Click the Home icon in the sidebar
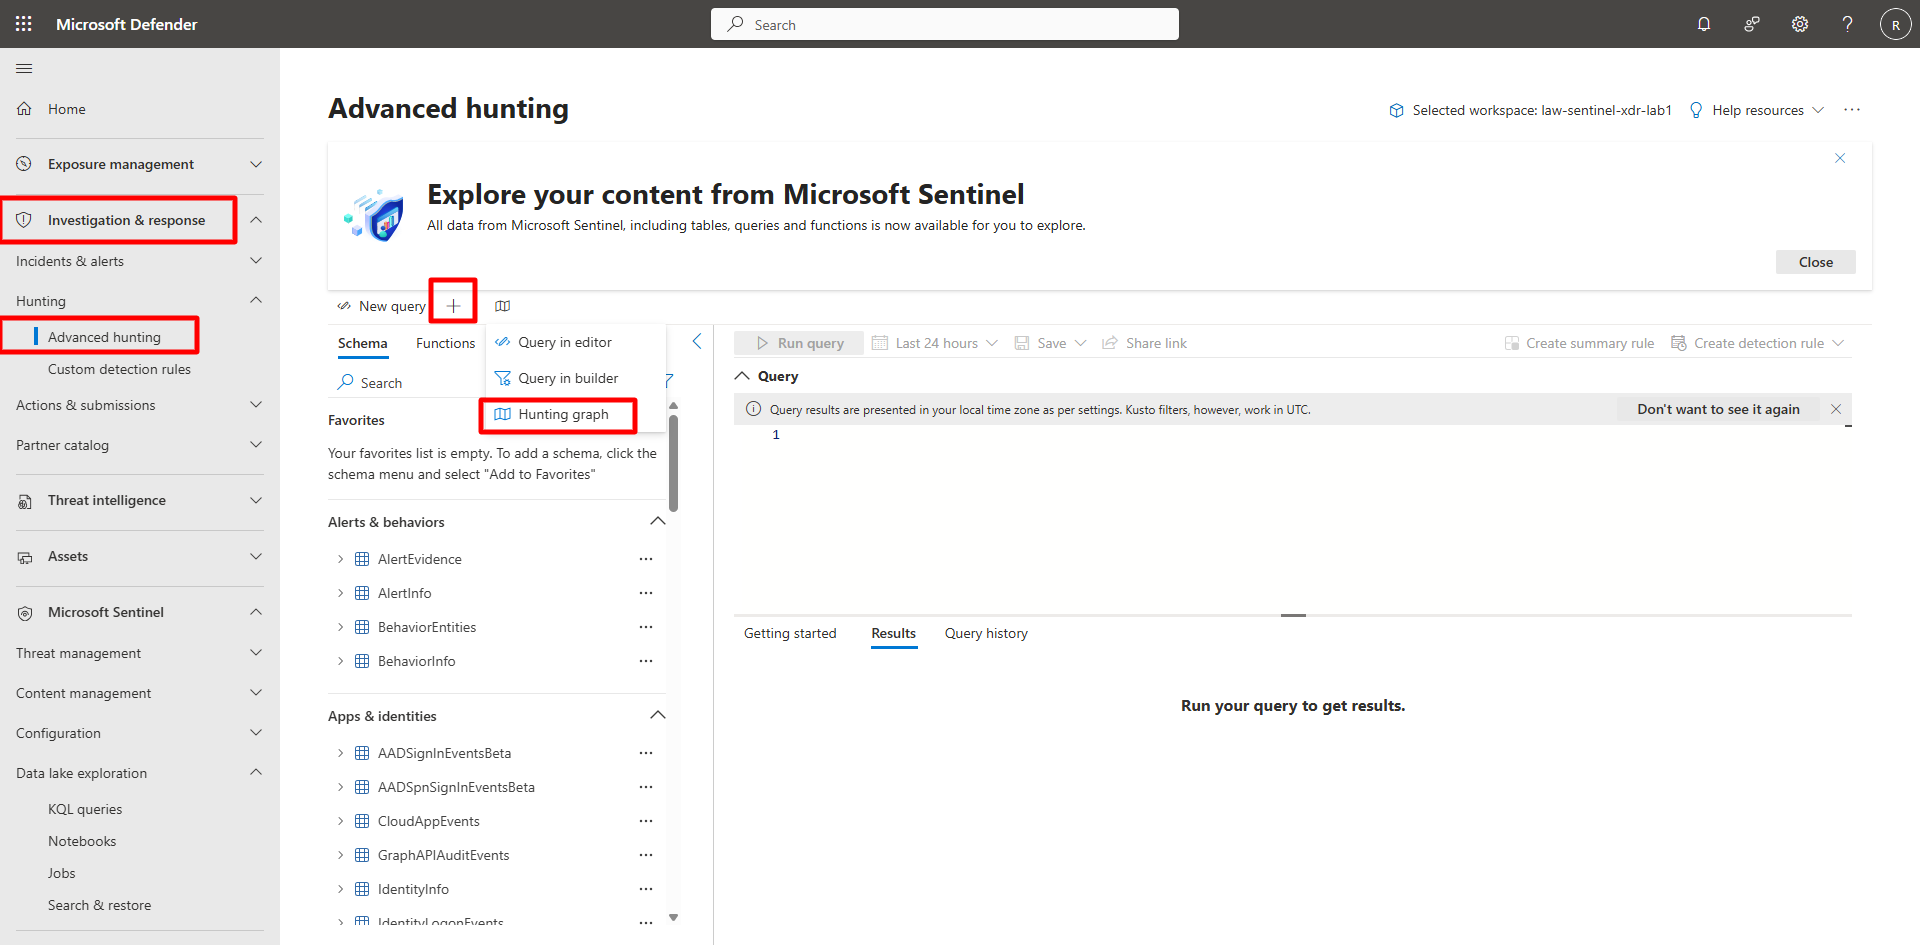Screen dimensions: 1920x945 coord(24,109)
